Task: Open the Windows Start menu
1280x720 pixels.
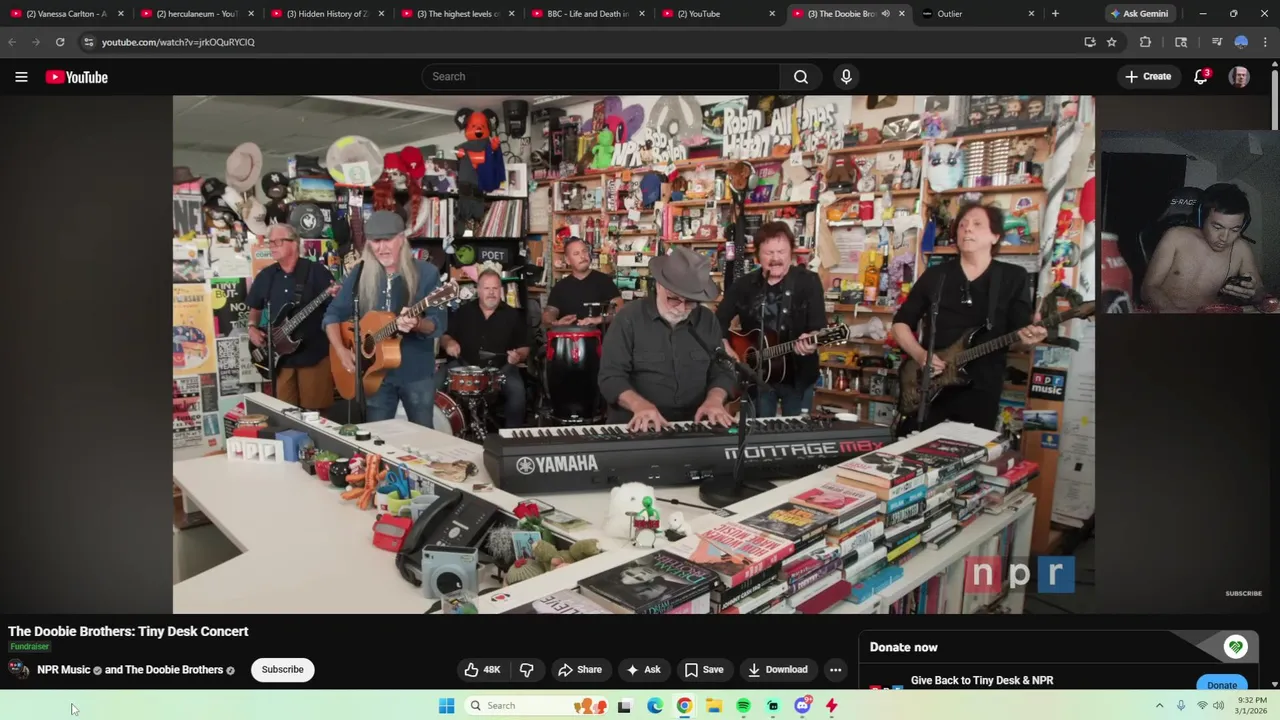Action: tap(446, 706)
